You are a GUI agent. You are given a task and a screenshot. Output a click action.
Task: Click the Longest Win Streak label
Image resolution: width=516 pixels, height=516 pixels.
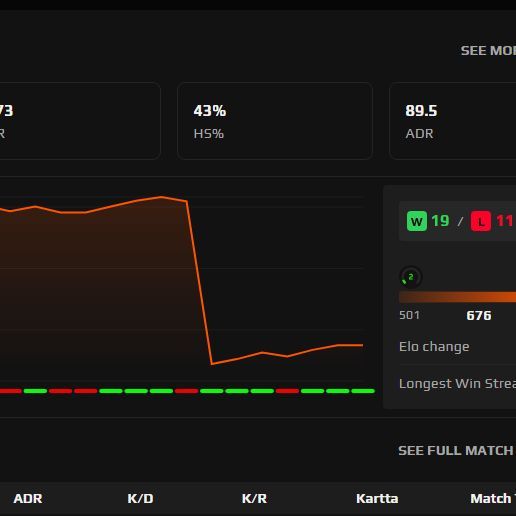pyautogui.click(x=457, y=384)
